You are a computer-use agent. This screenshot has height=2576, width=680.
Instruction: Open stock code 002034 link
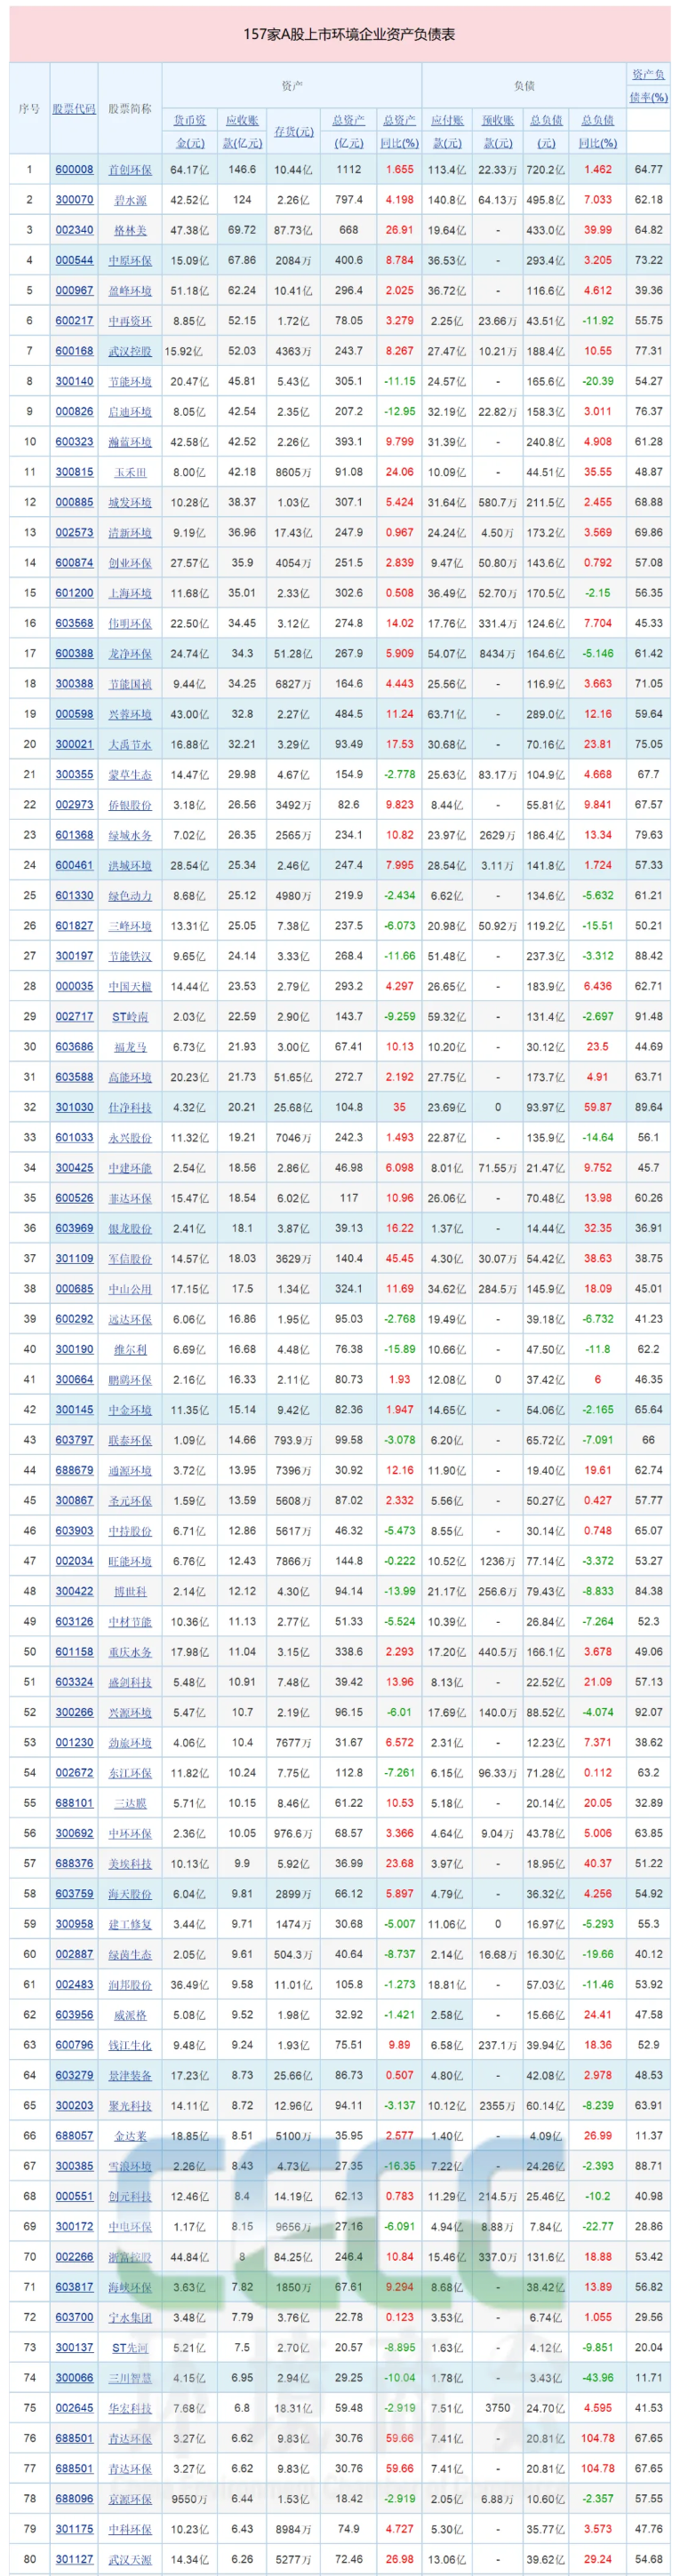[74, 1561]
